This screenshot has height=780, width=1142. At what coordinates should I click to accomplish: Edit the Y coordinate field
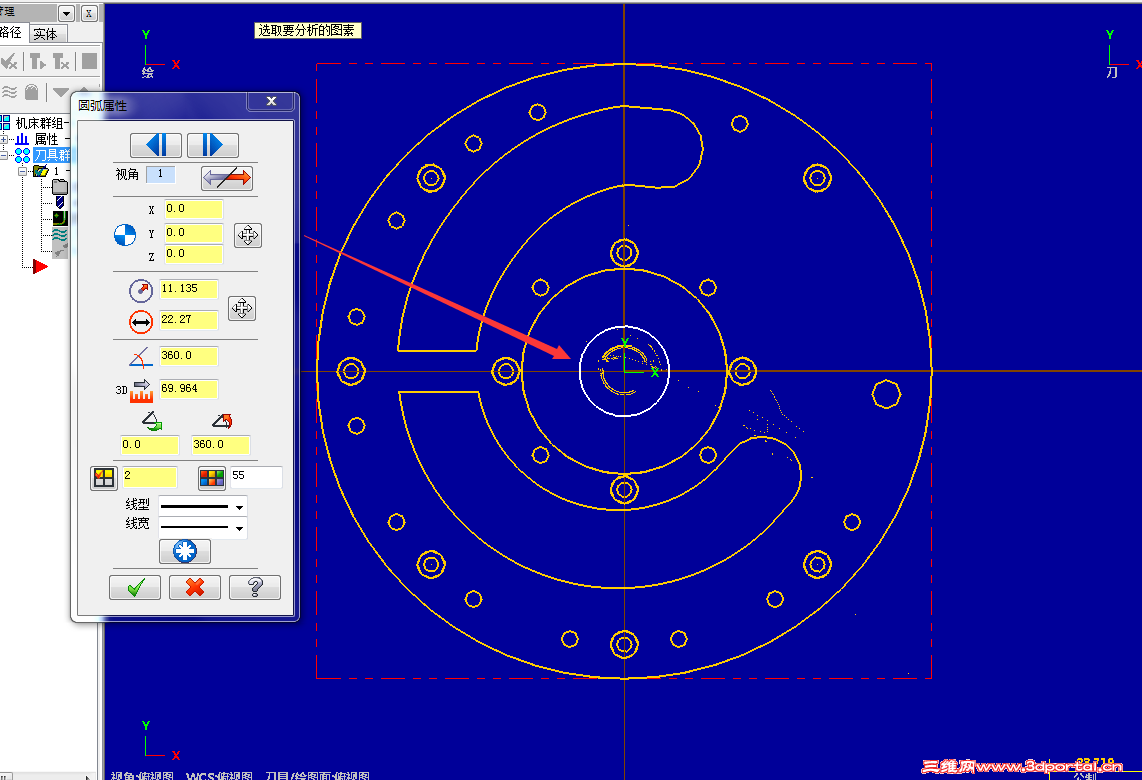pyautogui.click(x=193, y=232)
